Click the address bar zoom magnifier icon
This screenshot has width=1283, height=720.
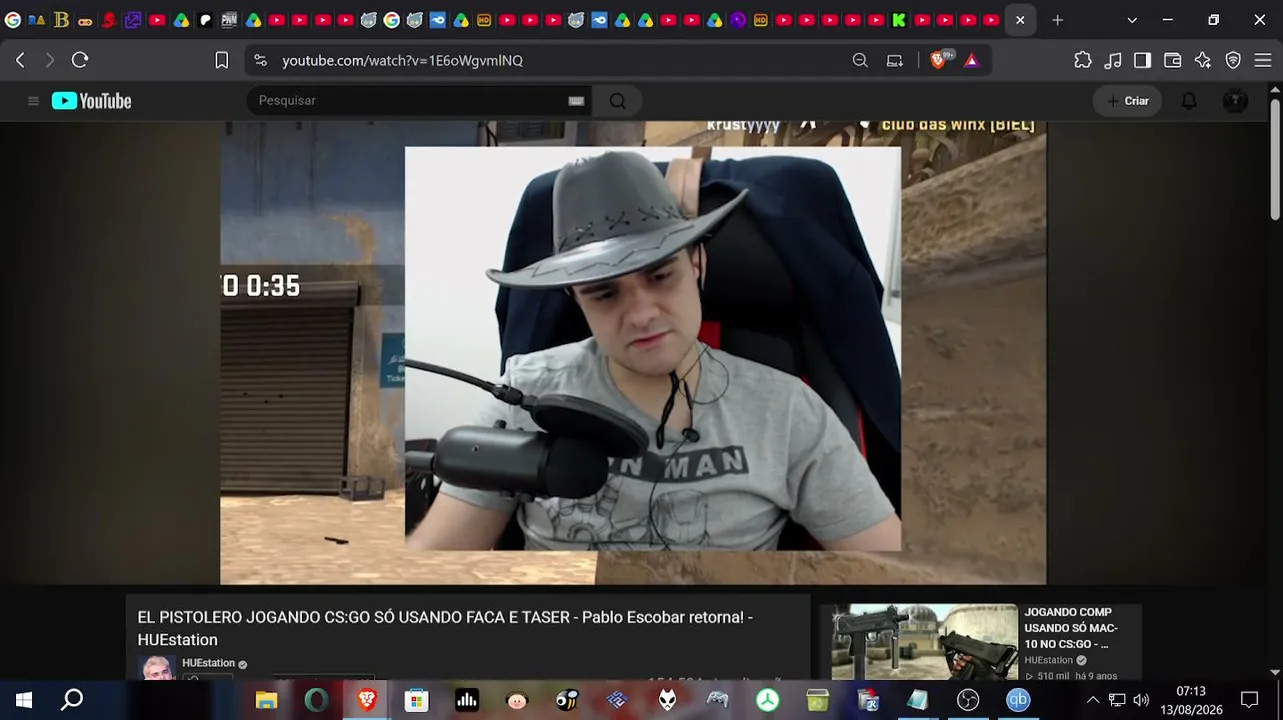[x=860, y=60]
